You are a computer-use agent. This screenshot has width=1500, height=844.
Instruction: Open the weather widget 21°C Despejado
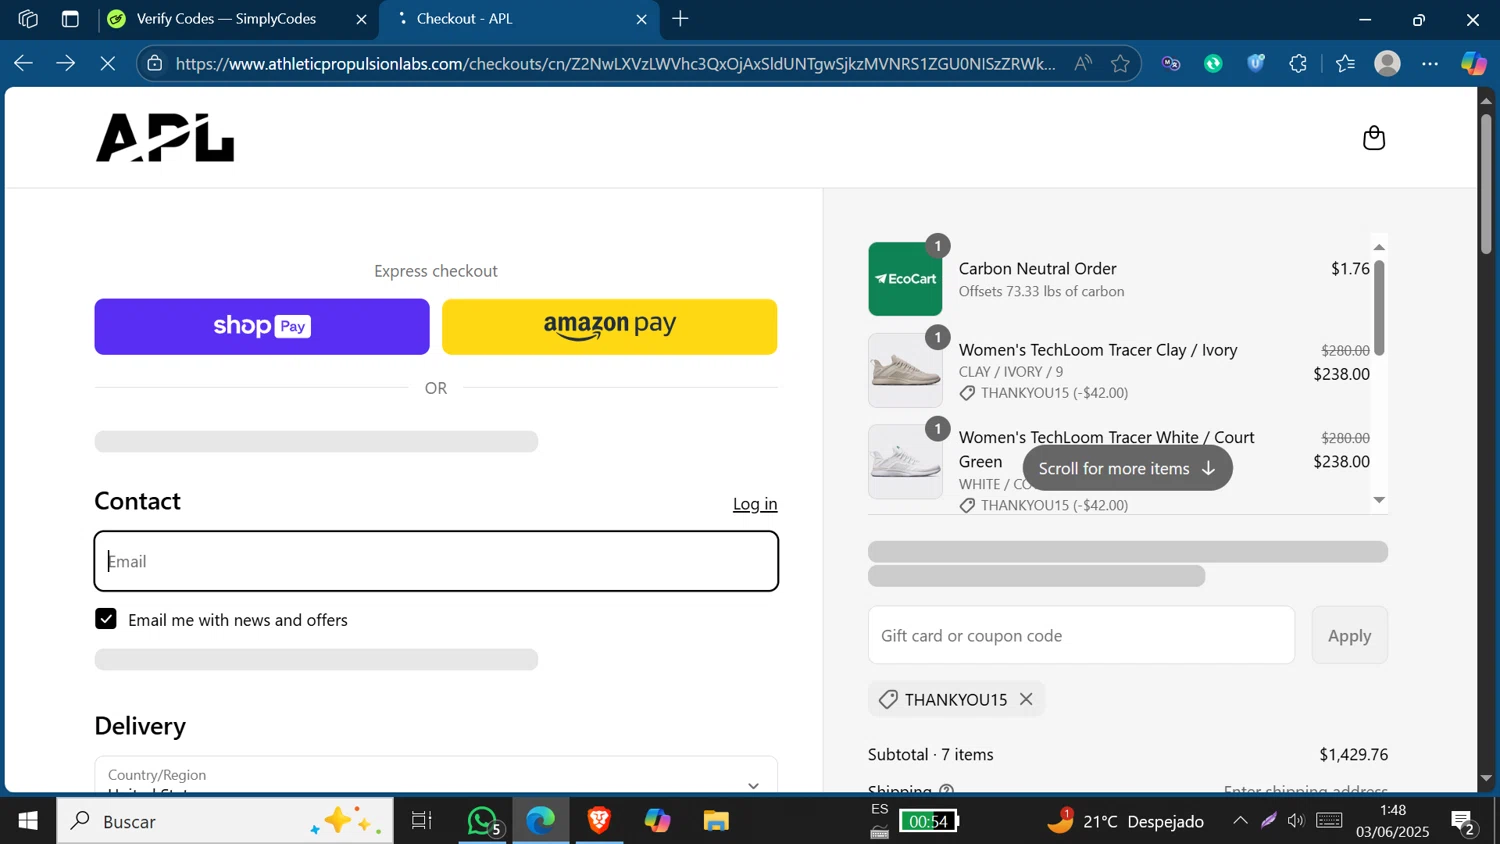pos(1125,821)
